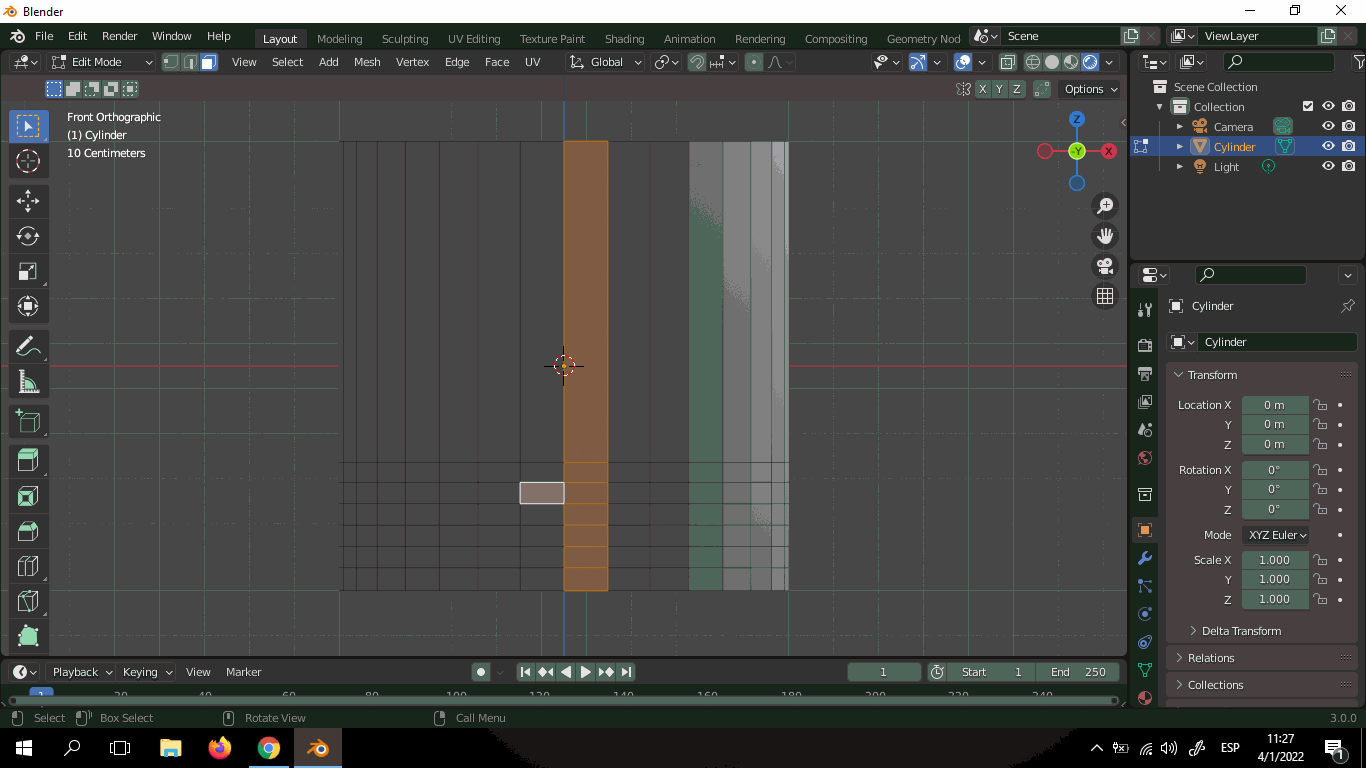Toggle X axis mesh mirror

point(983,89)
